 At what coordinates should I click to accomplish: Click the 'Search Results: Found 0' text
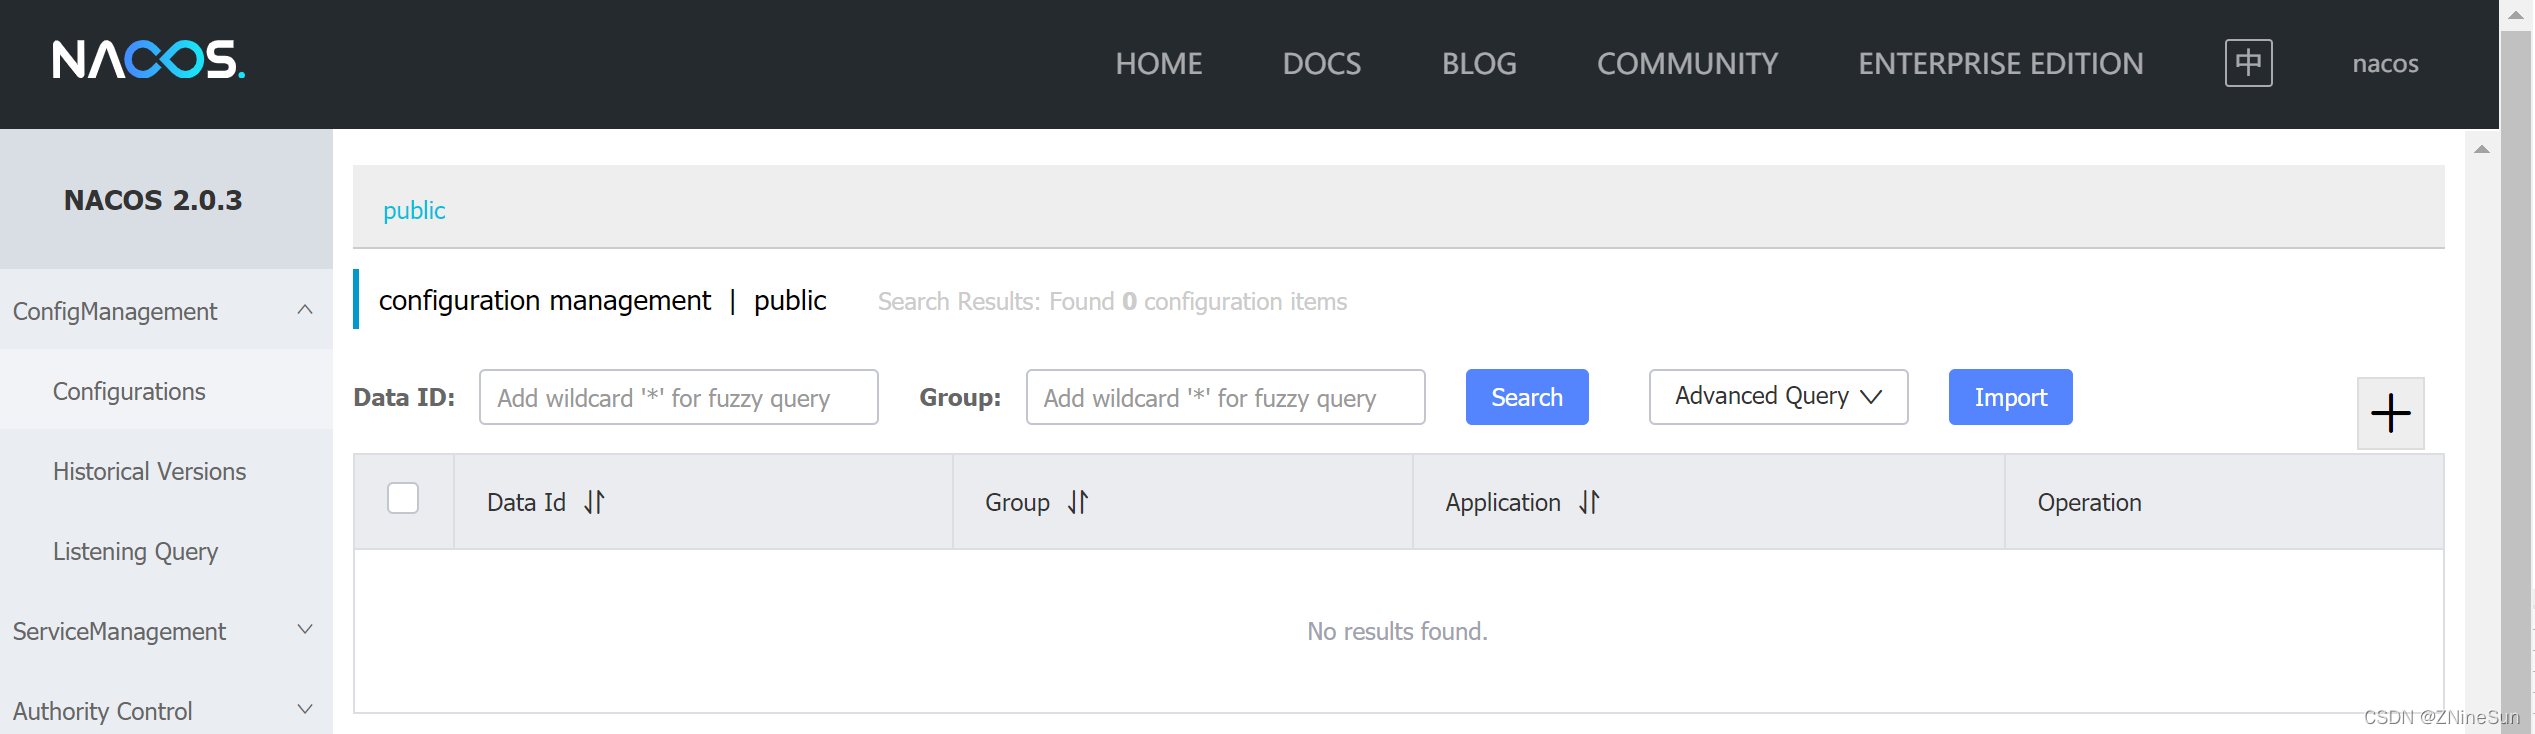click(x=1007, y=301)
